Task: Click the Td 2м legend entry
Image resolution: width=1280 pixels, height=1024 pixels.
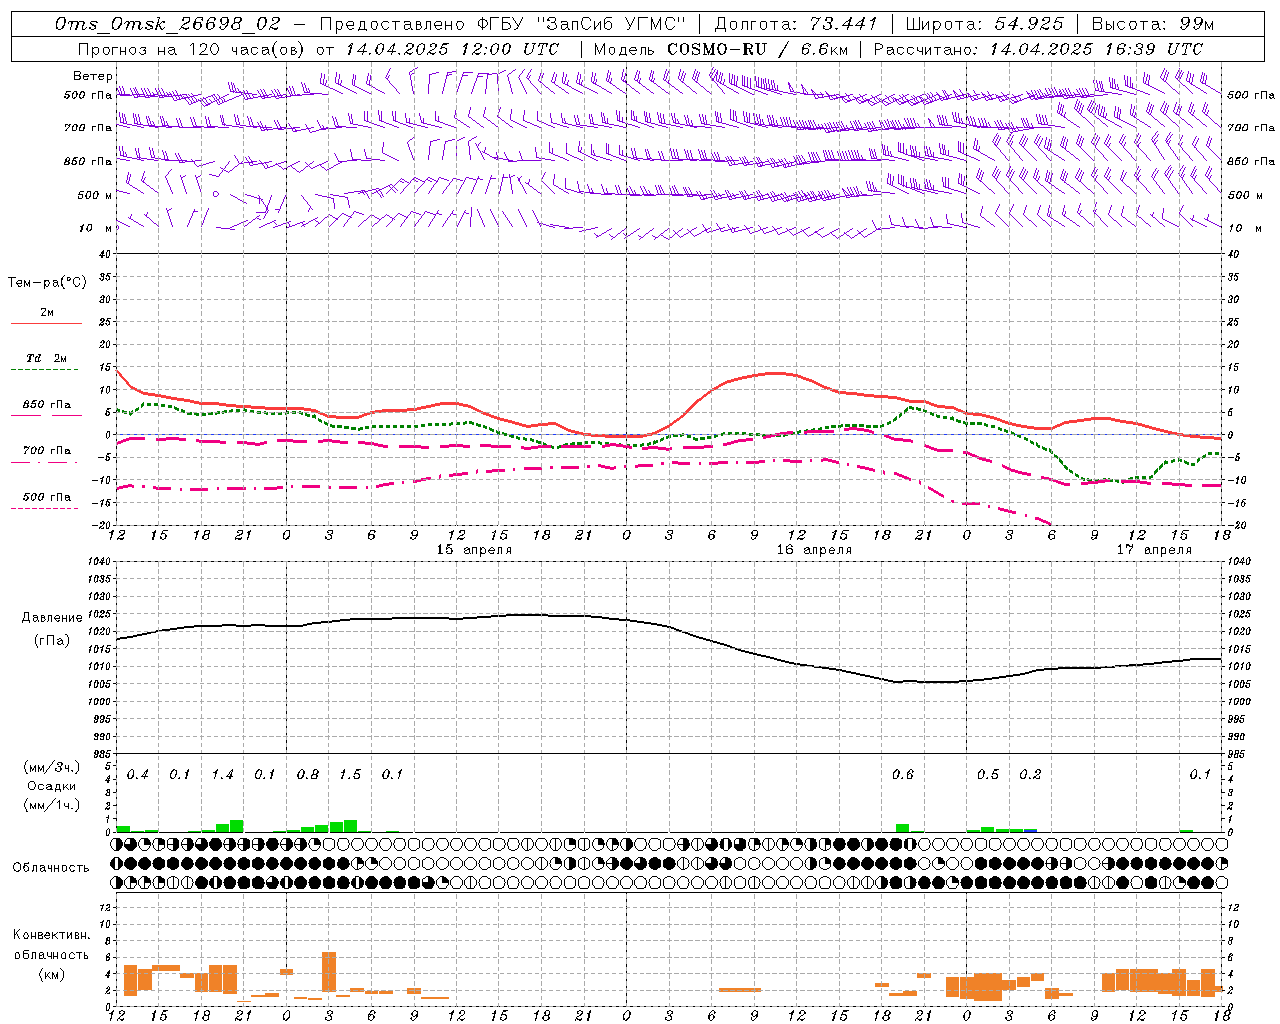Action: pos(47,358)
